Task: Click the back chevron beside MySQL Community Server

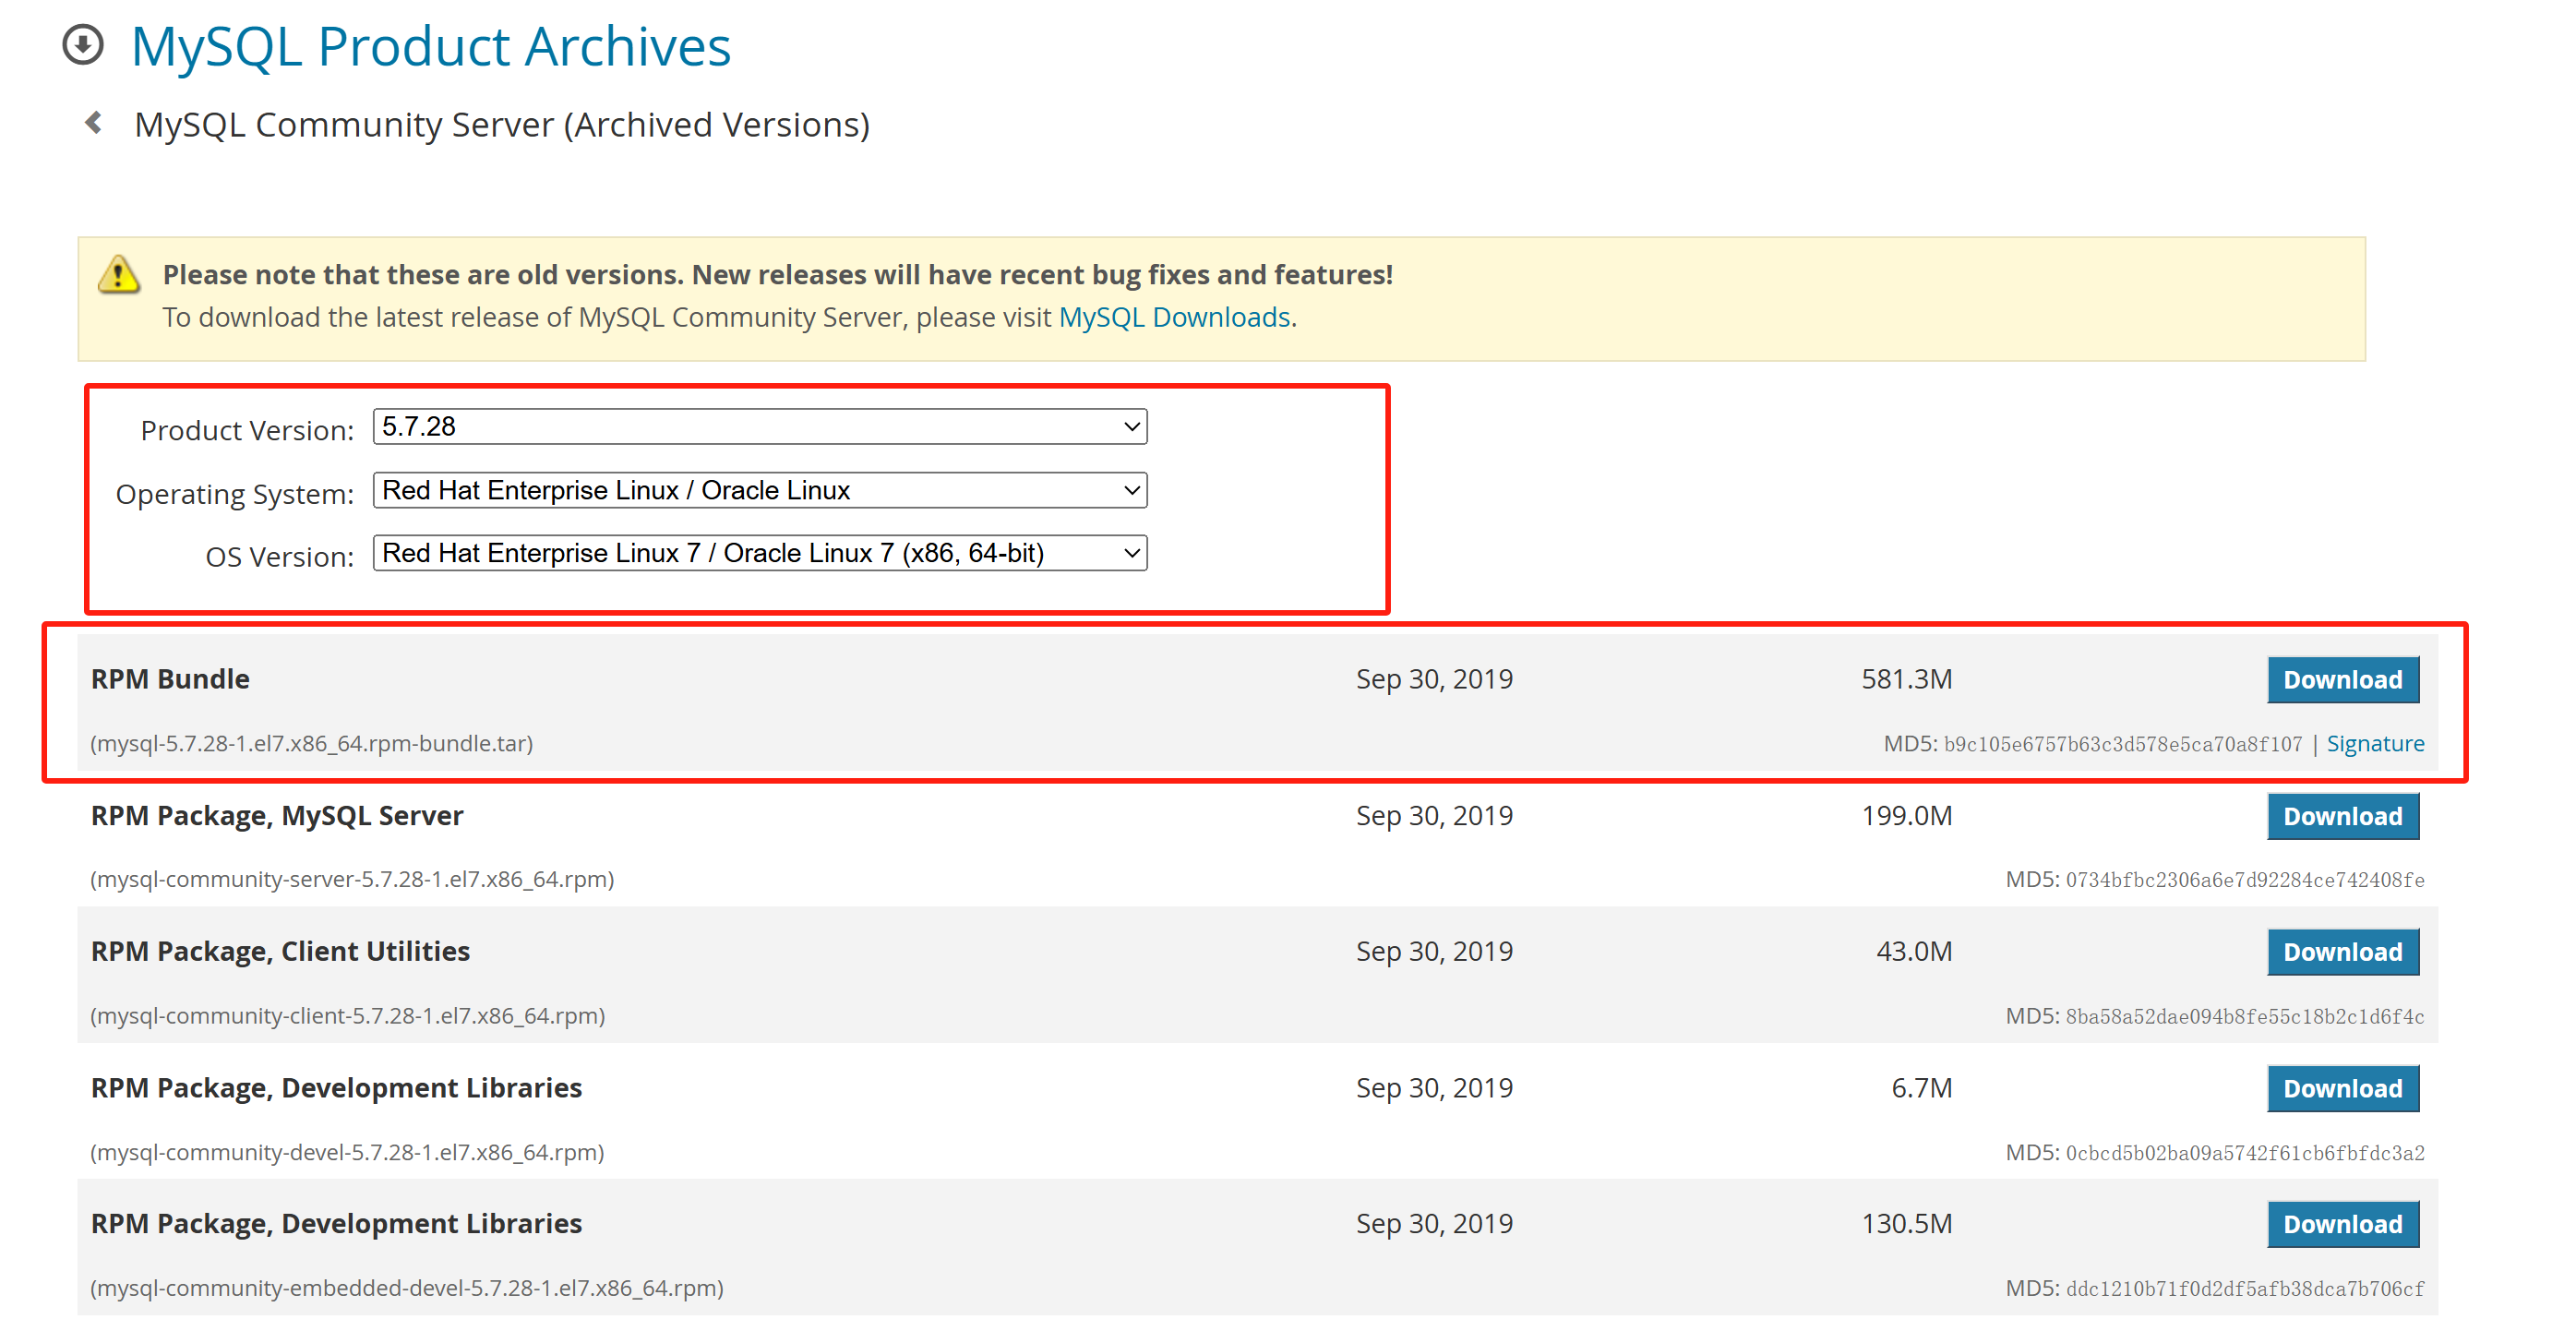Action: [94, 123]
